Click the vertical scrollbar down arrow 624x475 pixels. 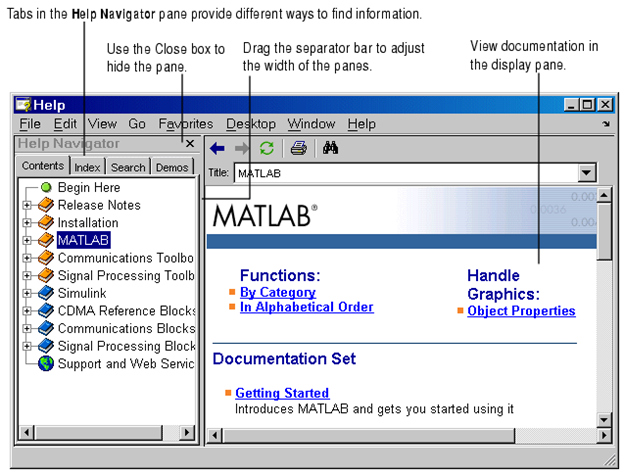pos(603,420)
